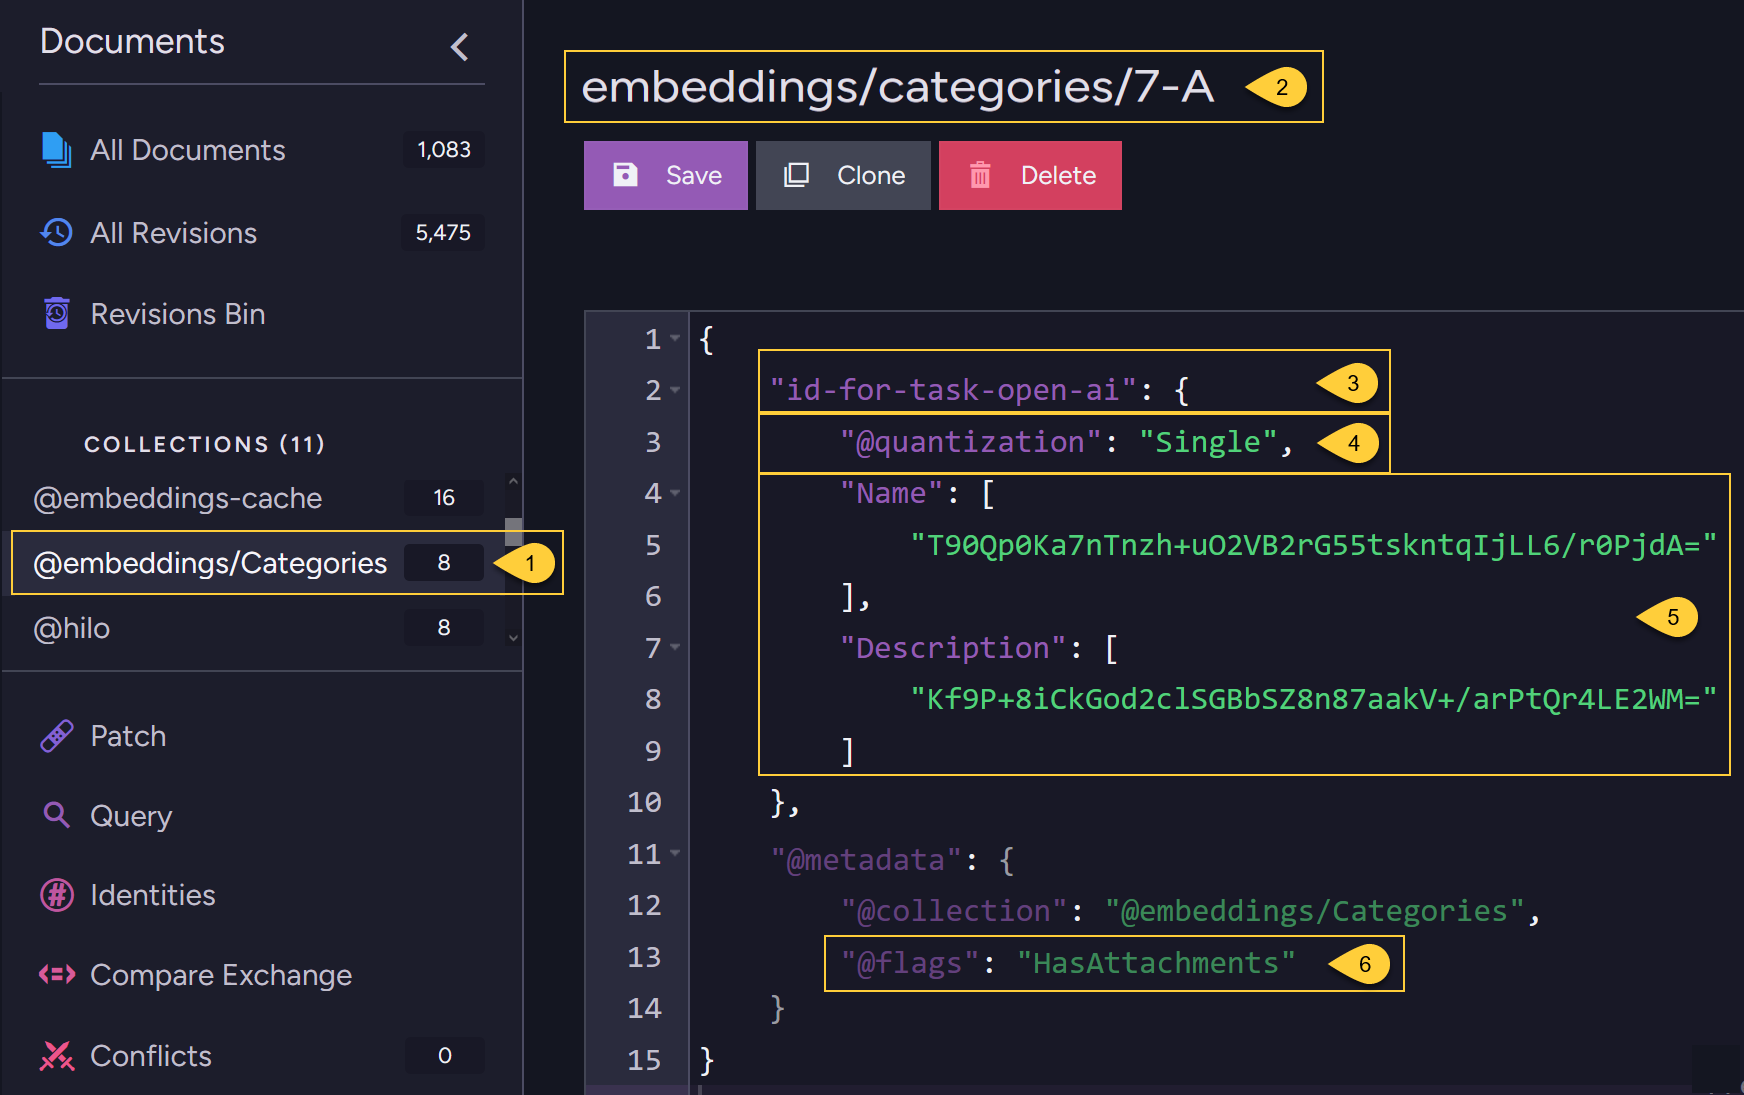Click the "@metadata" key in editor
Screen dimensions: 1744x1095
pyautogui.click(x=866, y=860)
